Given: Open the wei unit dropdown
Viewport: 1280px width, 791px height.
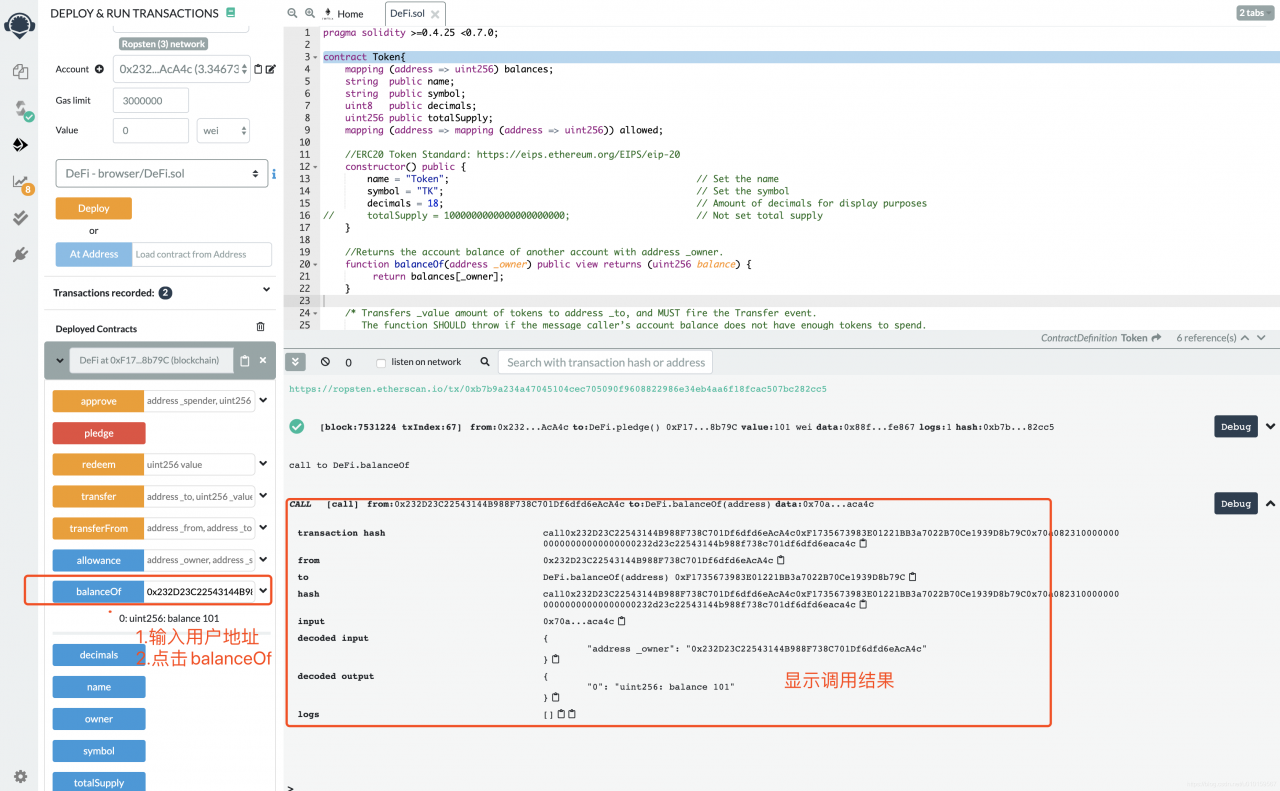Looking at the screenshot, I should (224, 130).
